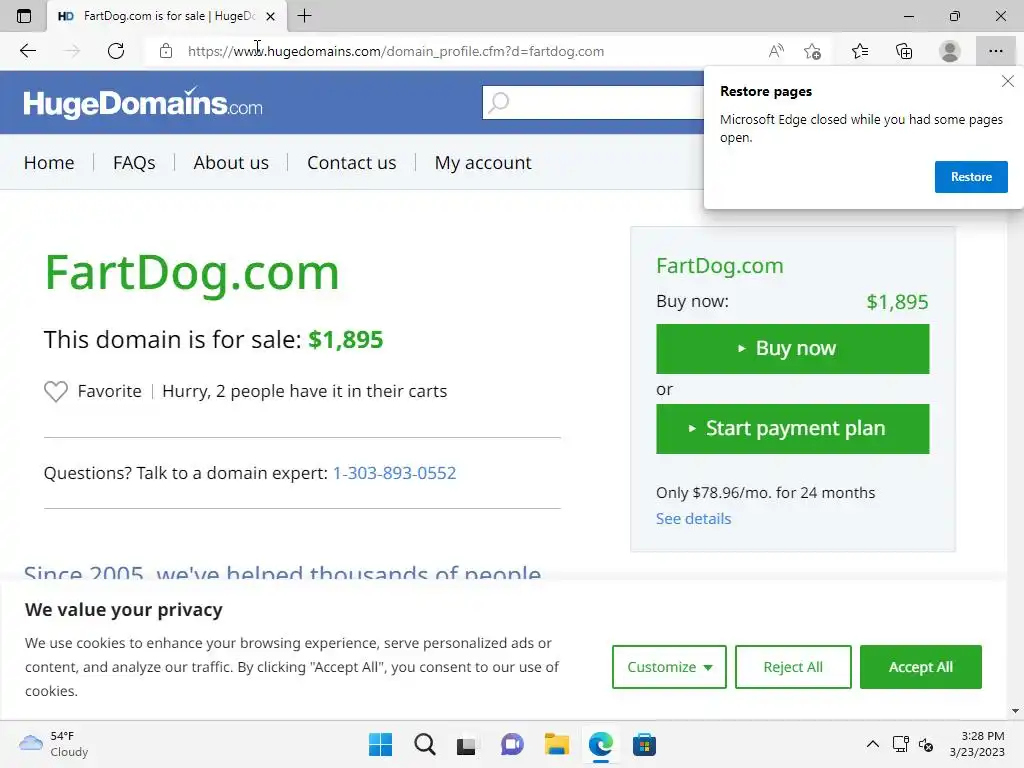Click the Restore button
Viewport: 1024px width, 768px height.
click(971, 177)
